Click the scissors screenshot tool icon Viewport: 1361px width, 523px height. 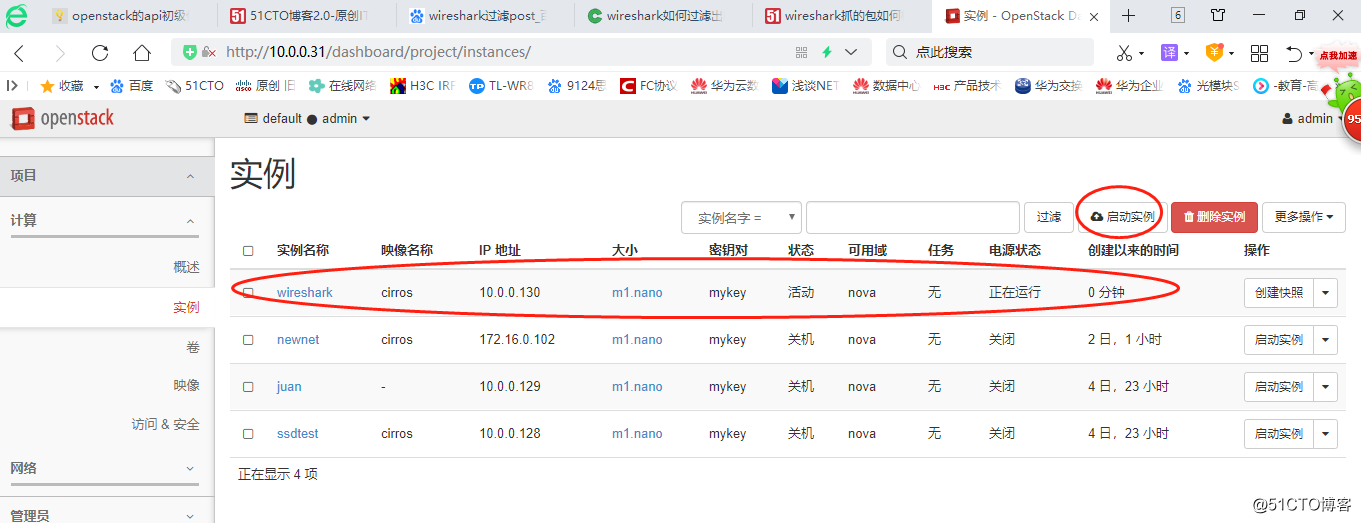pyautogui.click(x=1124, y=53)
